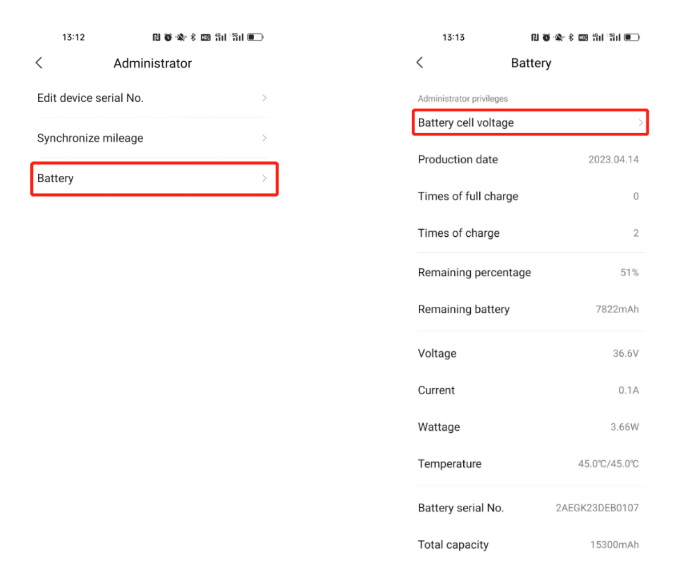The image size is (679, 566).
Task: Tap the Production date row
Action: [x=528, y=160]
